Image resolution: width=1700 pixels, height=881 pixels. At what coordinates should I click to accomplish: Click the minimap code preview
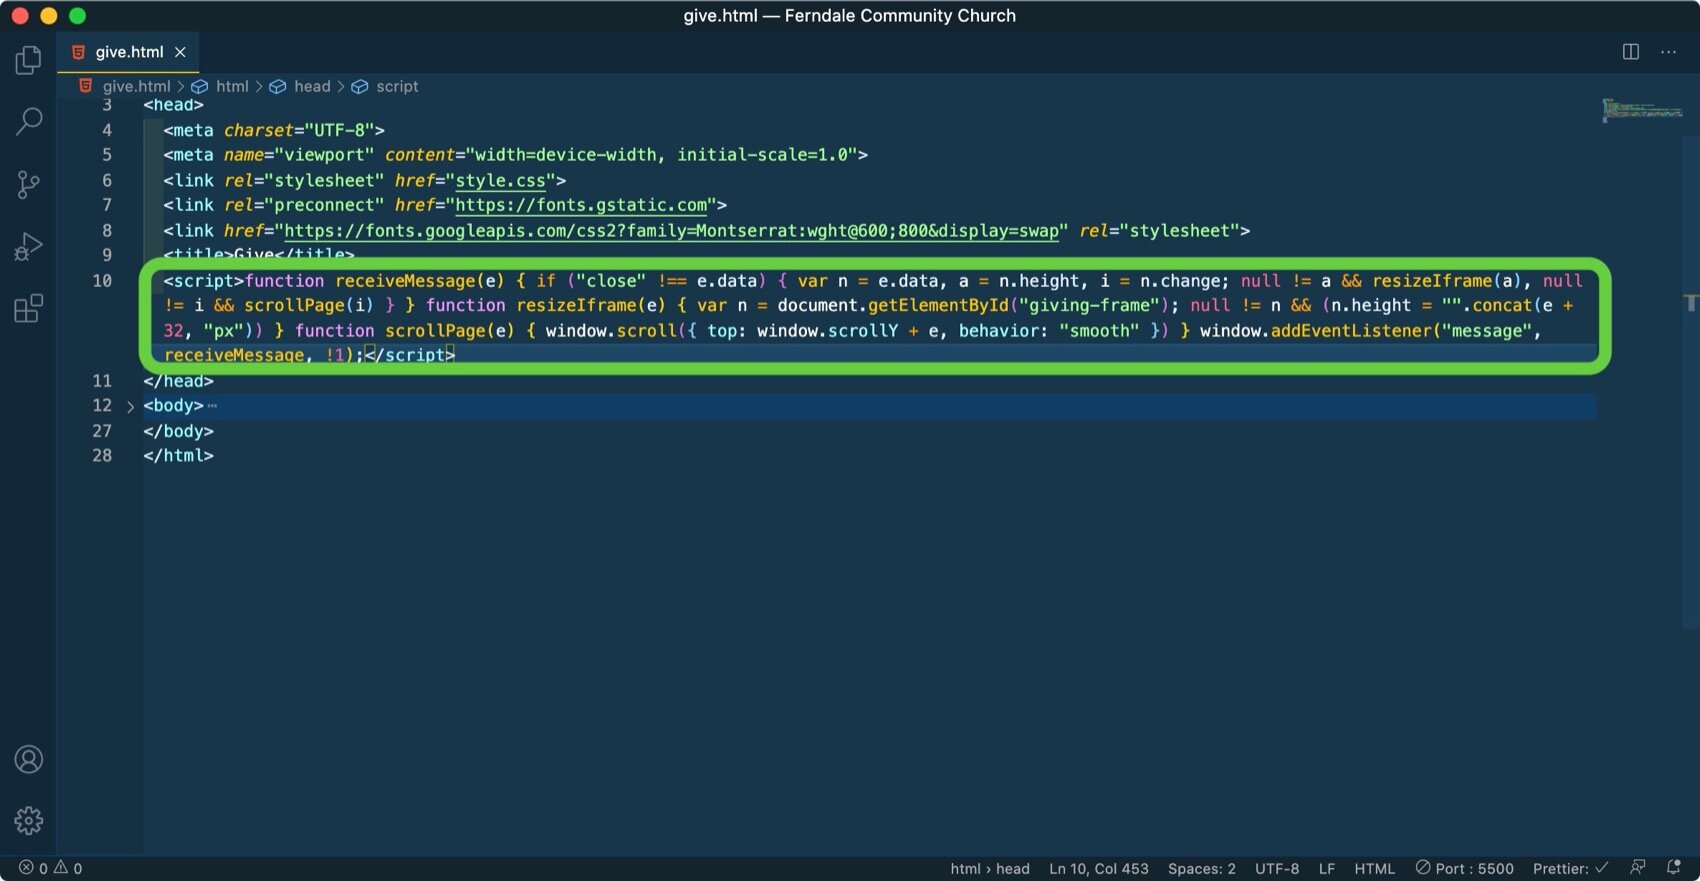(1641, 110)
